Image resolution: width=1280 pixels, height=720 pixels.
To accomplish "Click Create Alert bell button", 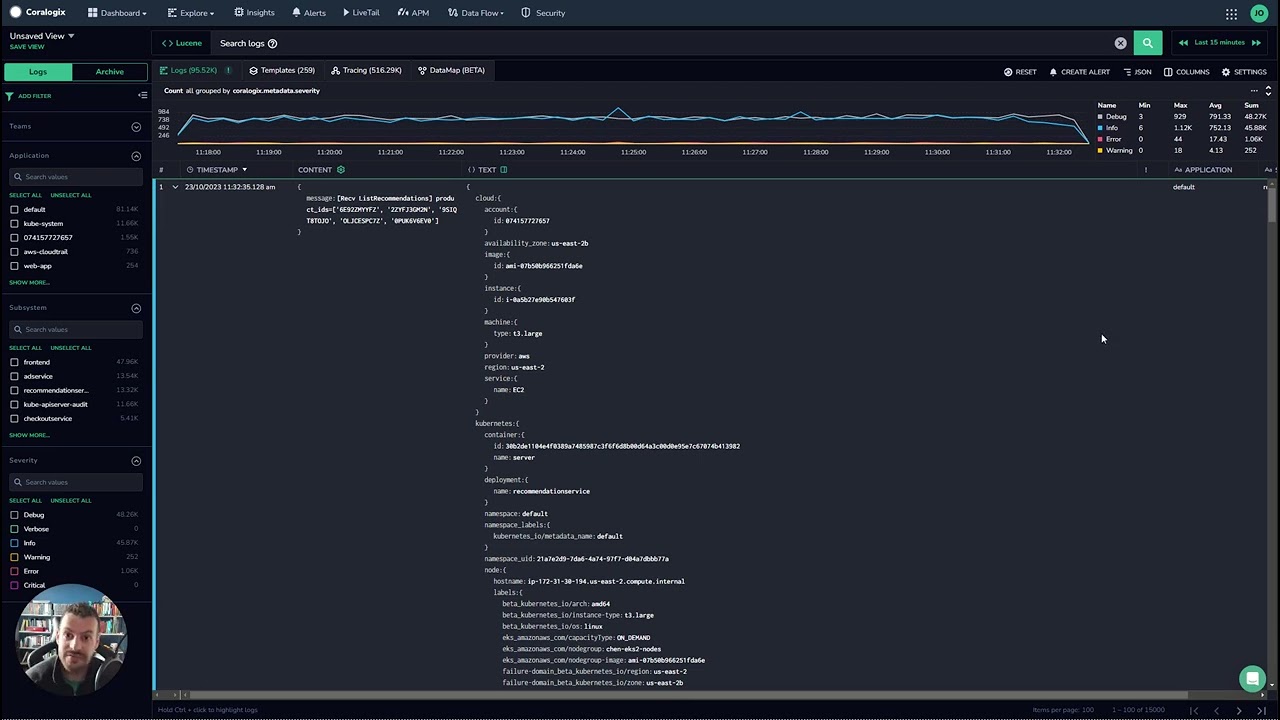I will click(1079, 72).
